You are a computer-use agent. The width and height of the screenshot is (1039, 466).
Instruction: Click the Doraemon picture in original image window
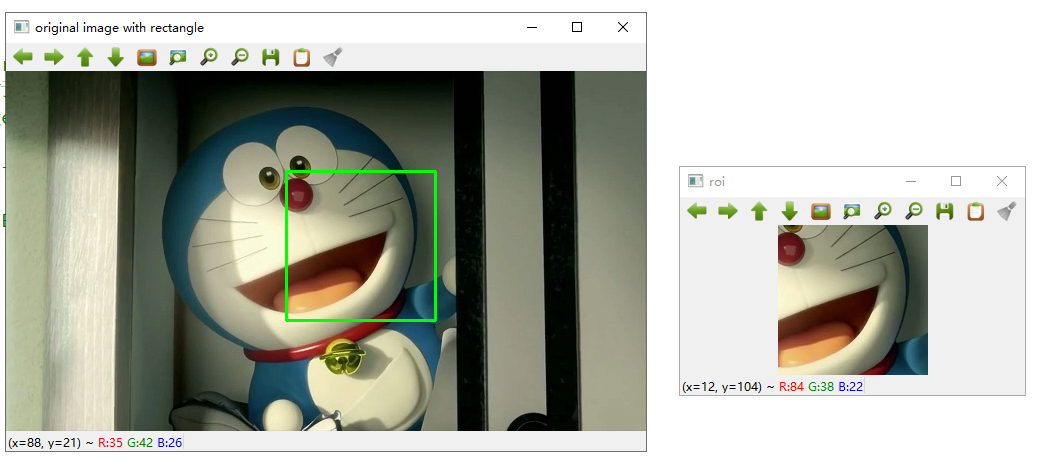pos(326,251)
